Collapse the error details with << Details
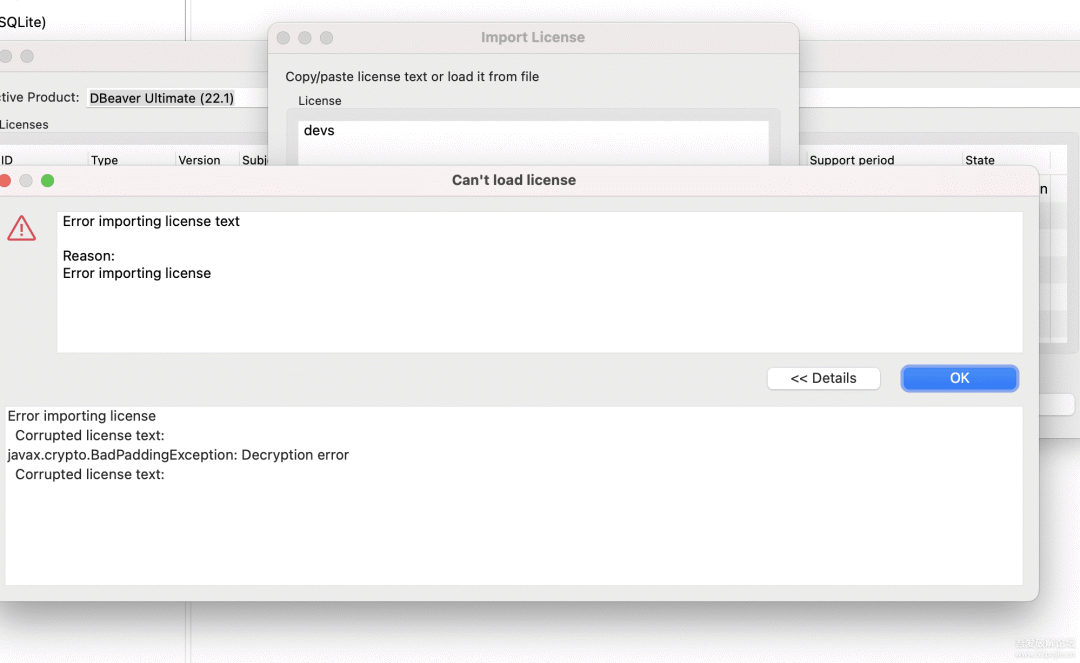1080x663 pixels. click(824, 378)
